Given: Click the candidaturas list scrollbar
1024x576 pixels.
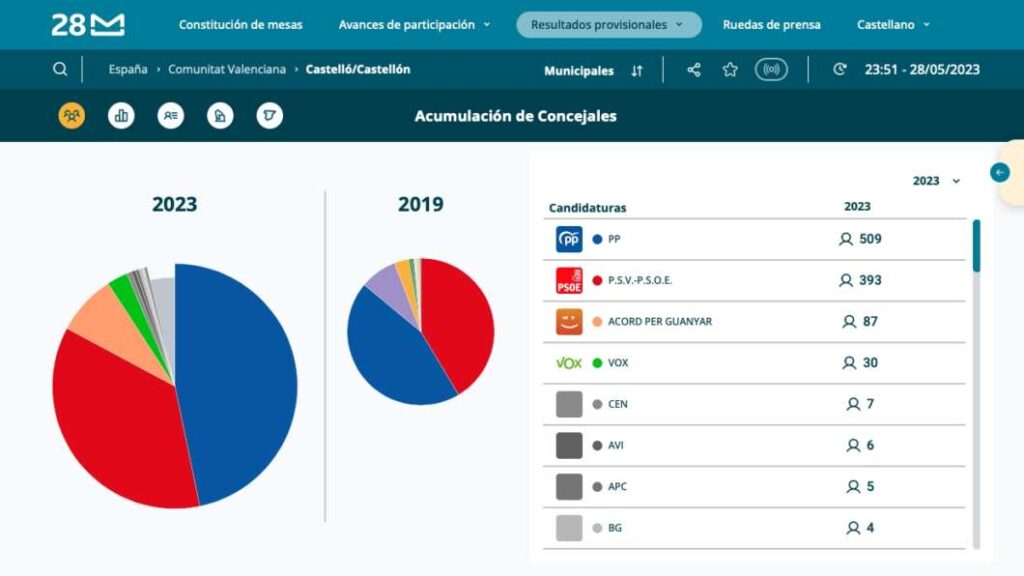Looking at the screenshot, I should point(976,246).
